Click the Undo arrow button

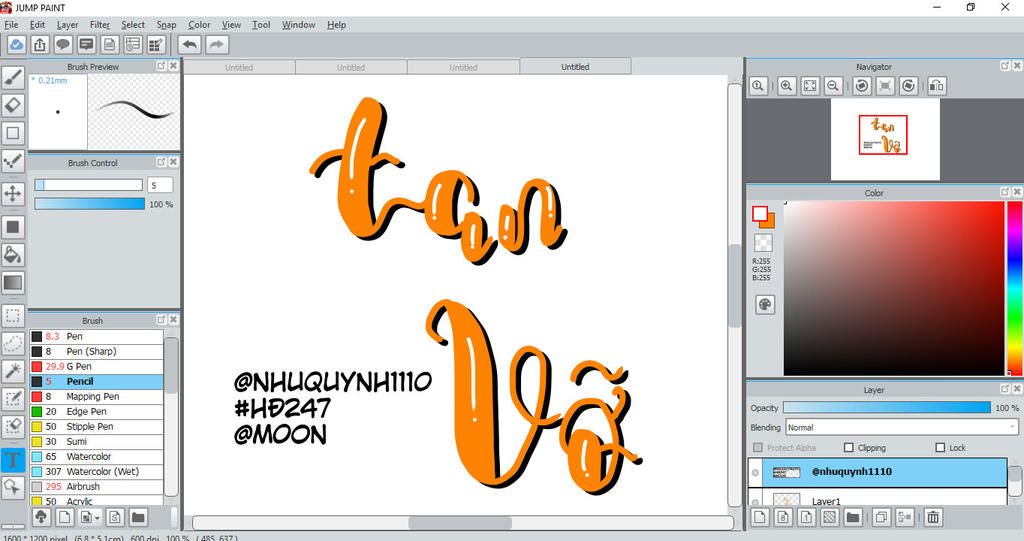pyautogui.click(x=190, y=44)
